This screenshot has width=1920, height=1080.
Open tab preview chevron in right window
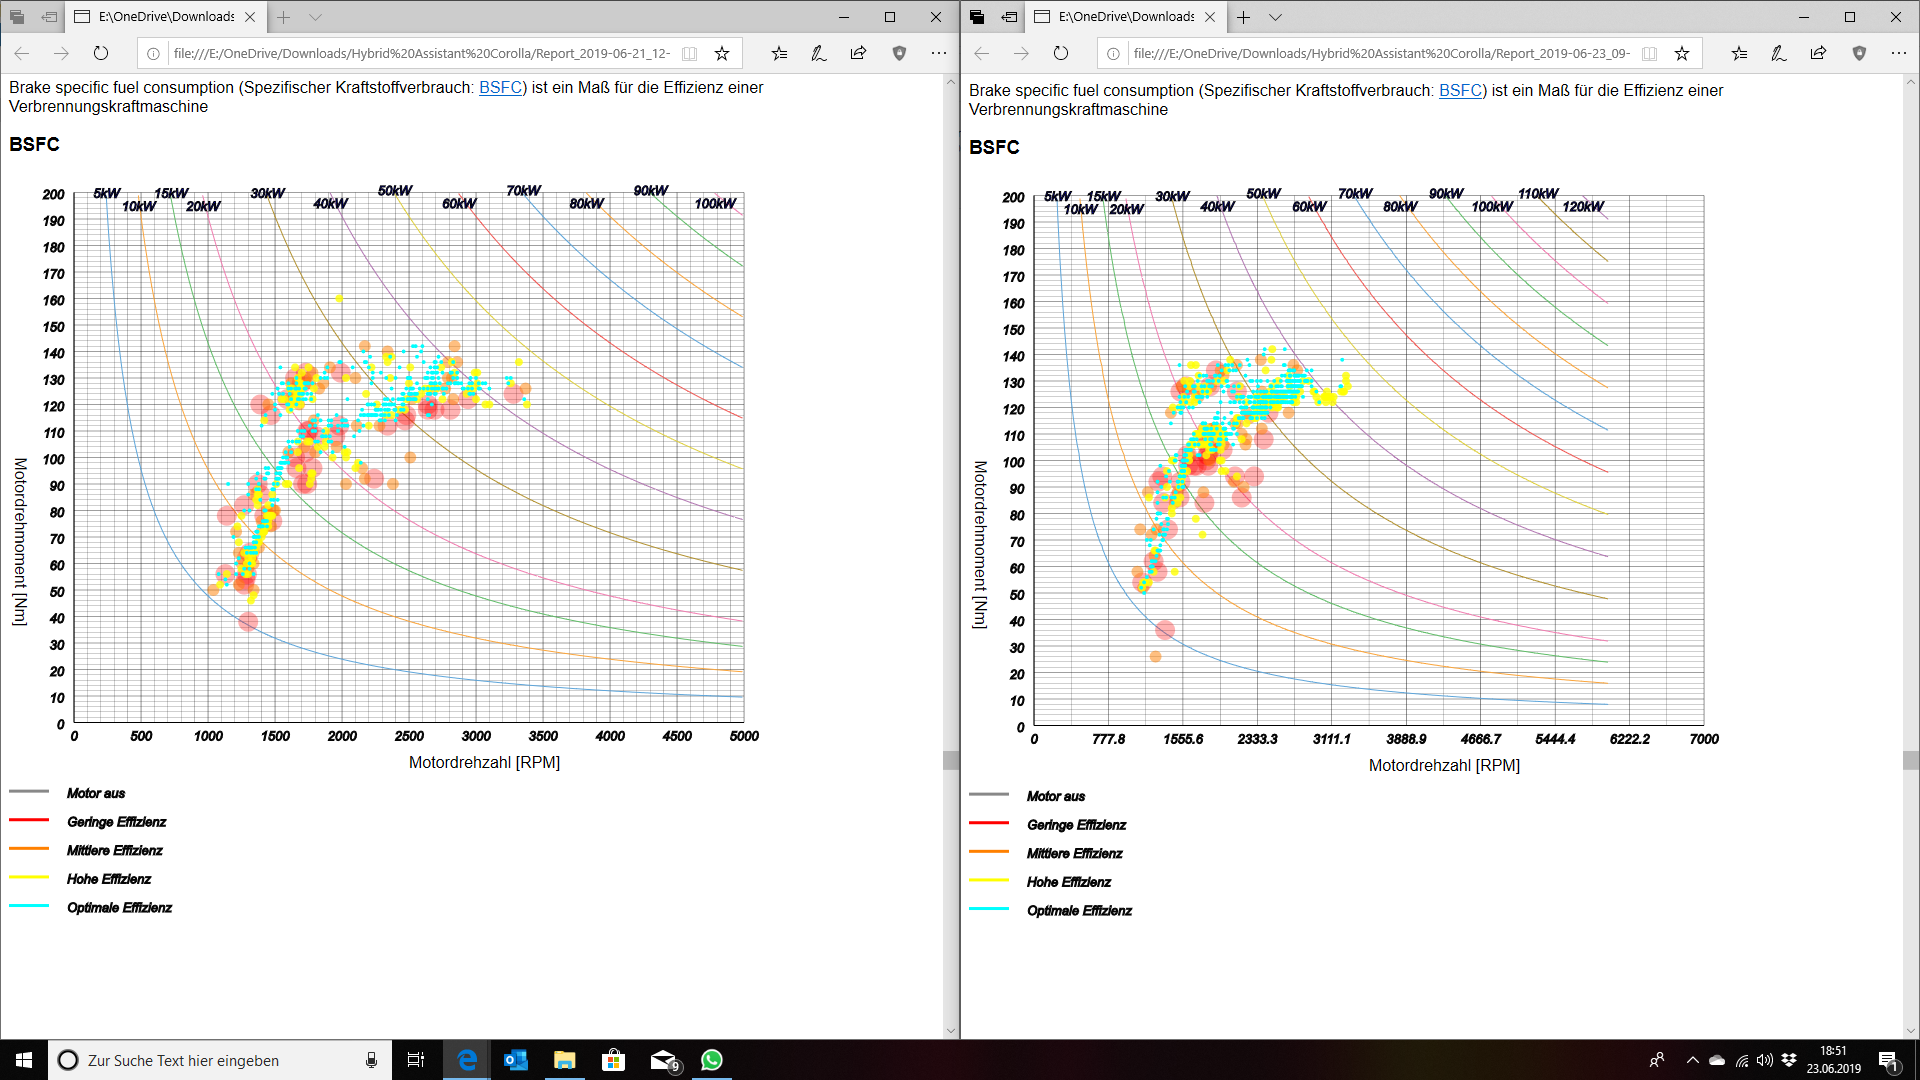pyautogui.click(x=1275, y=17)
